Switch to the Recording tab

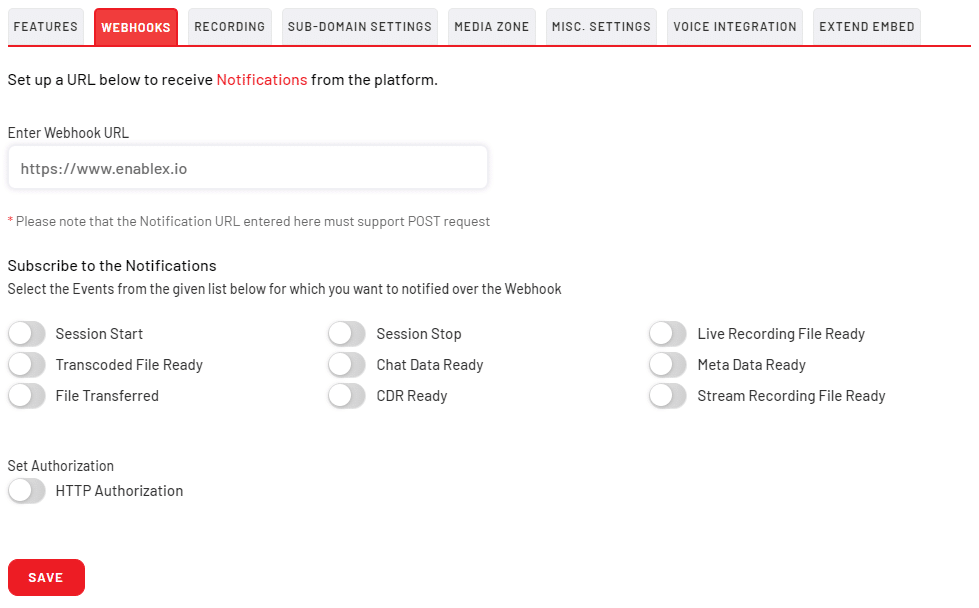click(x=230, y=27)
